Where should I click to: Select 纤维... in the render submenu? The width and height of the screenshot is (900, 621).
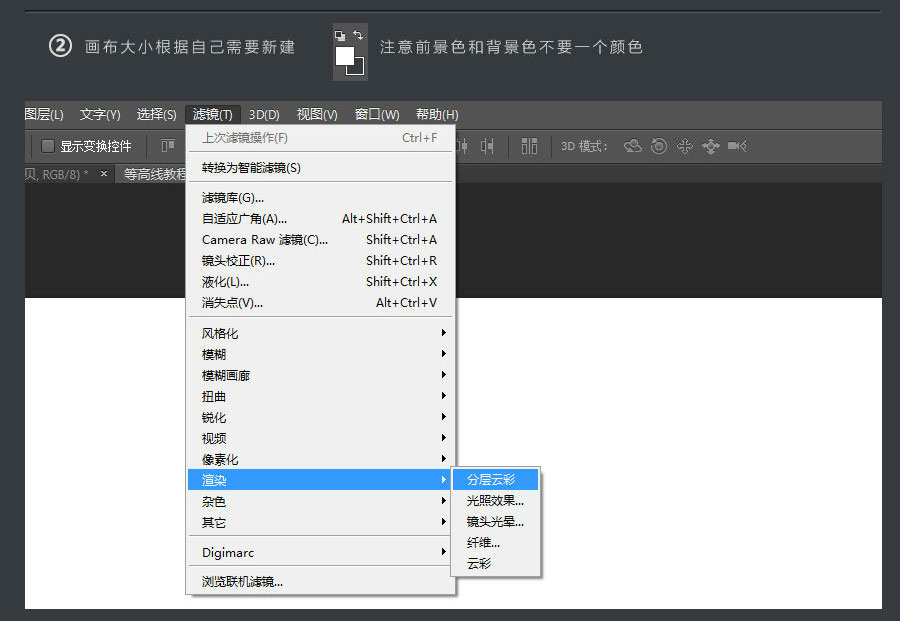tap(495, 542)
